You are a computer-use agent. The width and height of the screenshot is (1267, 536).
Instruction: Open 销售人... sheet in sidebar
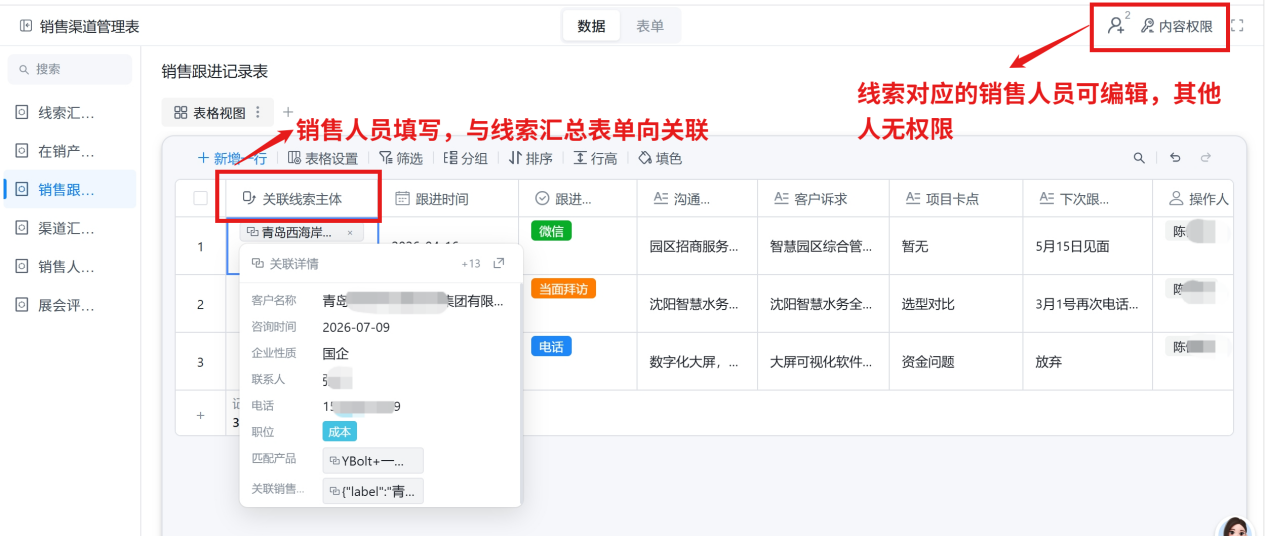pyautogui.click(x=70, y=266)
